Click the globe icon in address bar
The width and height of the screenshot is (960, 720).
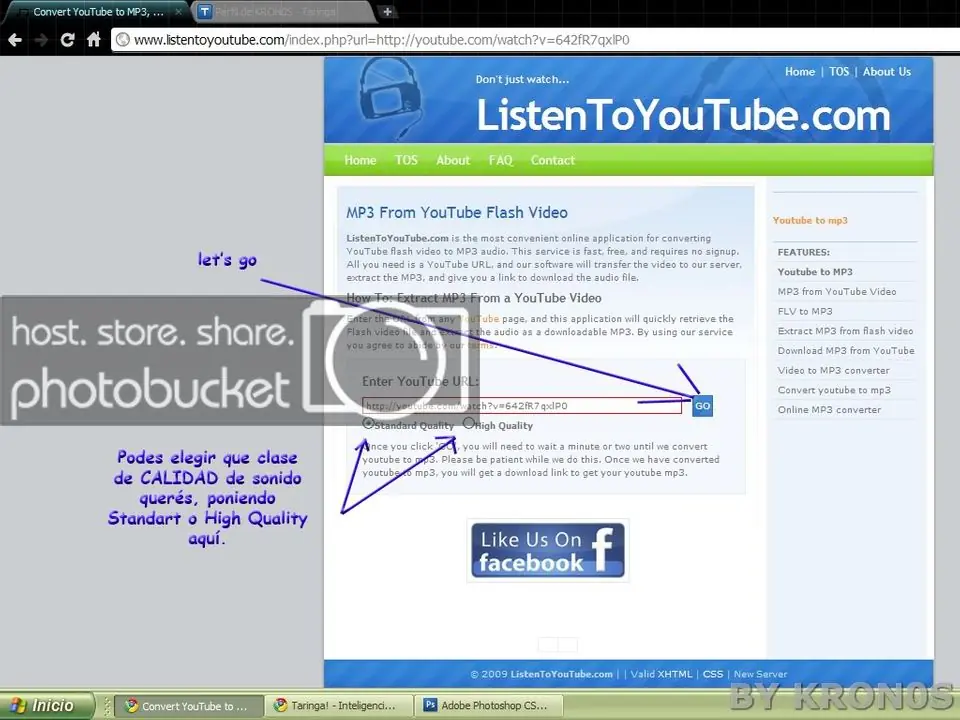[x=122, y=40]
